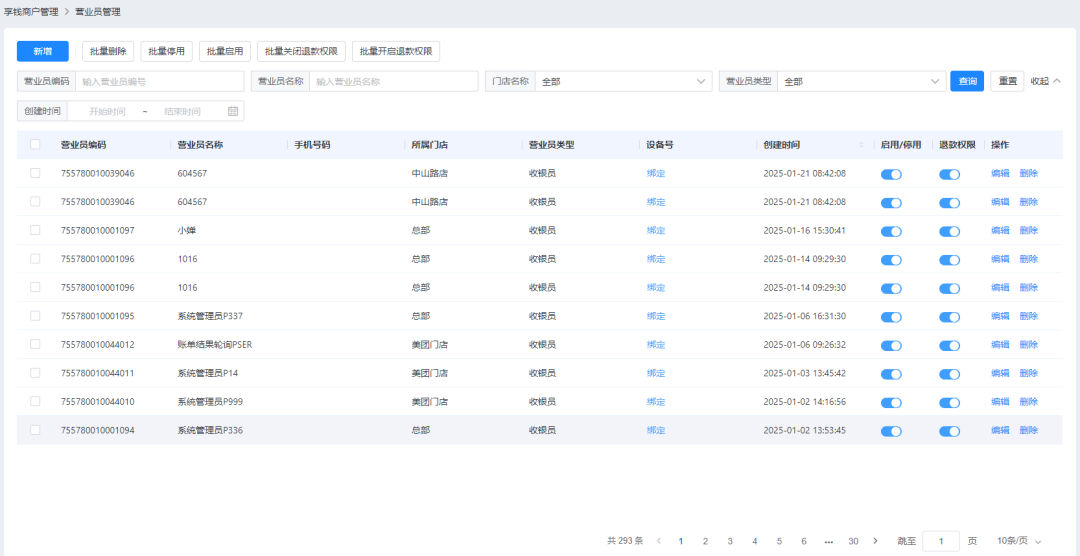
Task: Click 批量关闭退款权限 button
Action: coord(301,51)
